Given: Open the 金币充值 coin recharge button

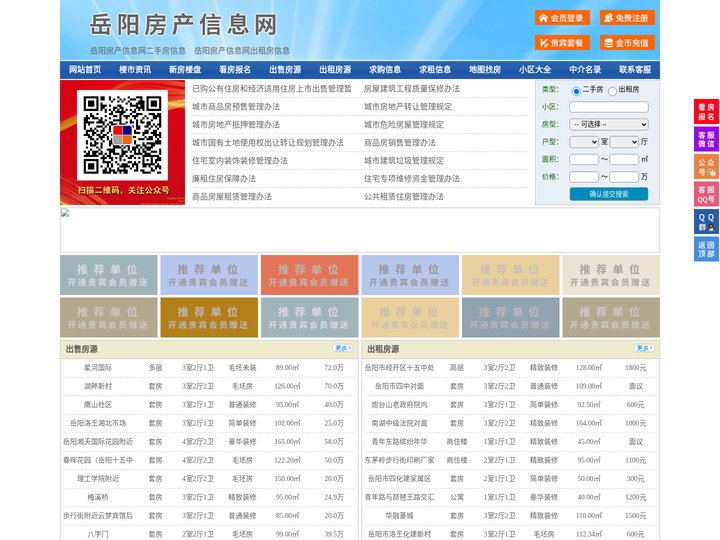Looking at the screenshot, I should (627, 43).
